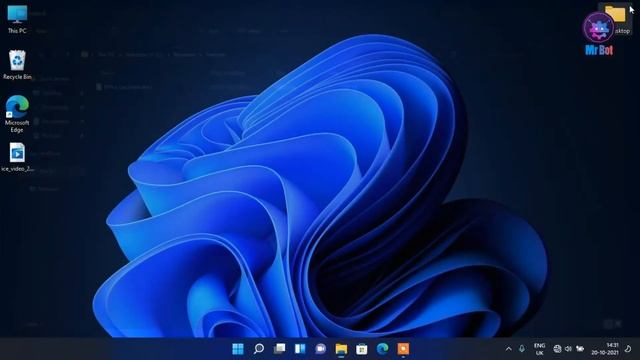Image resolution: width=640 pixels, height=360 pixels.
Task: Open the Widgets panel on the taskbar
Action: [300, 349]
